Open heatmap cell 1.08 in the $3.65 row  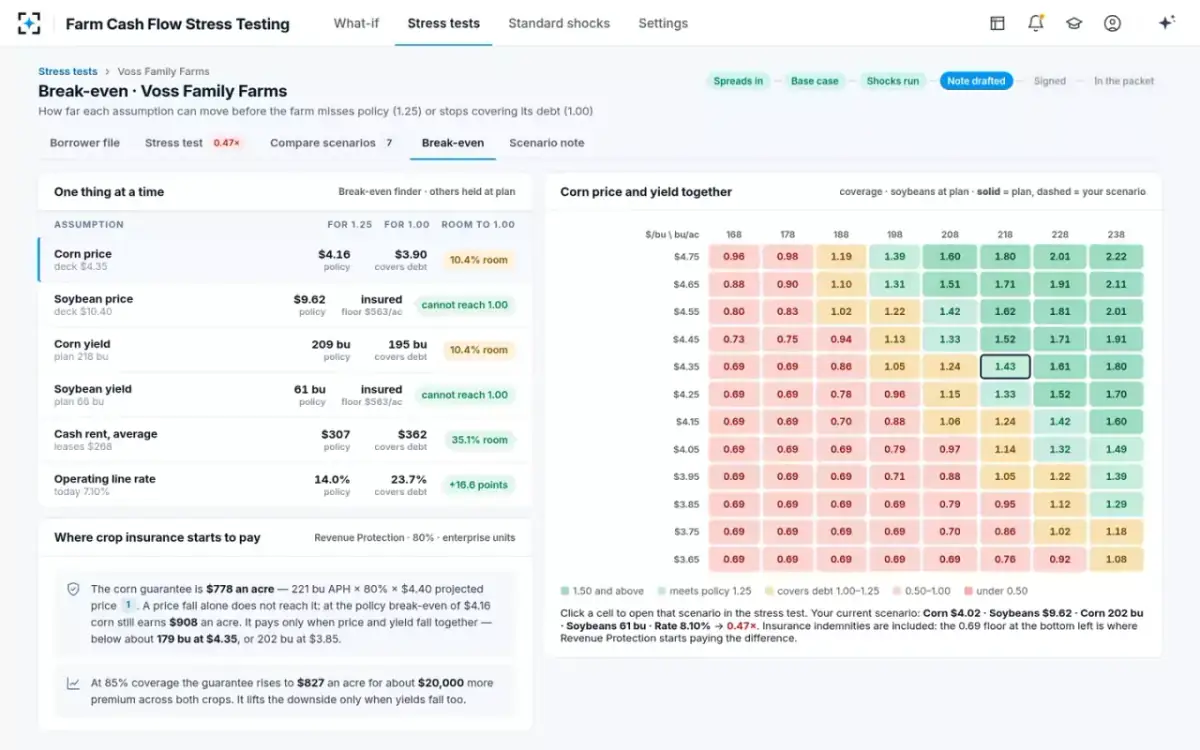(x=1116, y=559)
